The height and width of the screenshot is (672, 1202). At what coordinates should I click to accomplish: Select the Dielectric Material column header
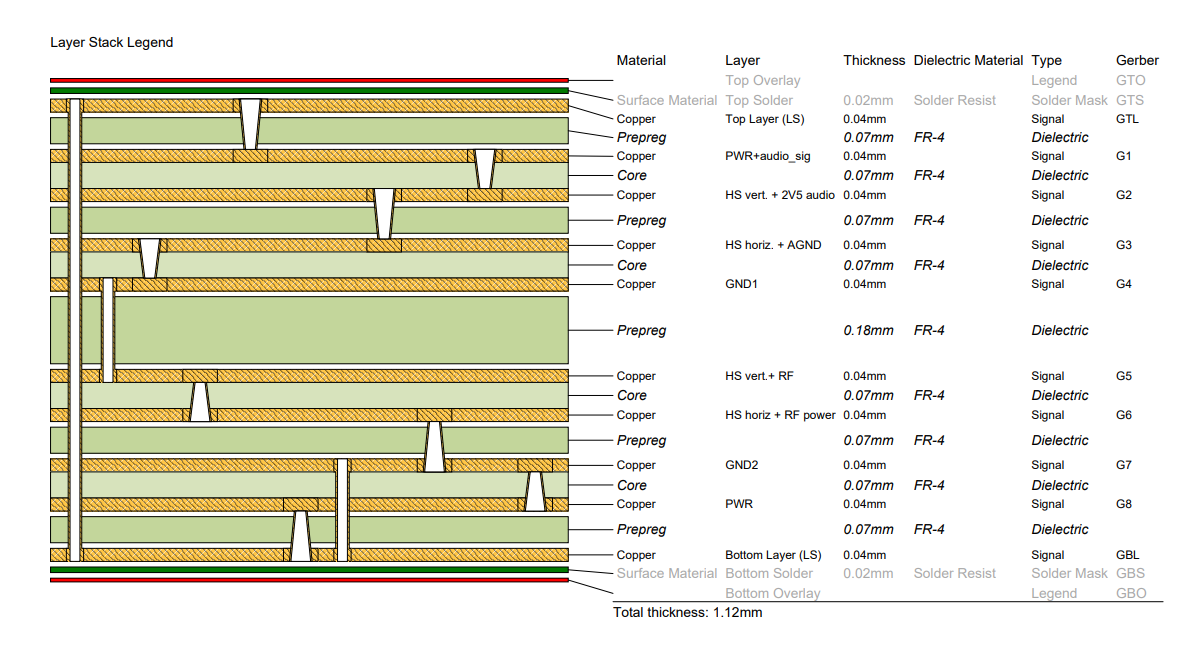tap(967, 61)
